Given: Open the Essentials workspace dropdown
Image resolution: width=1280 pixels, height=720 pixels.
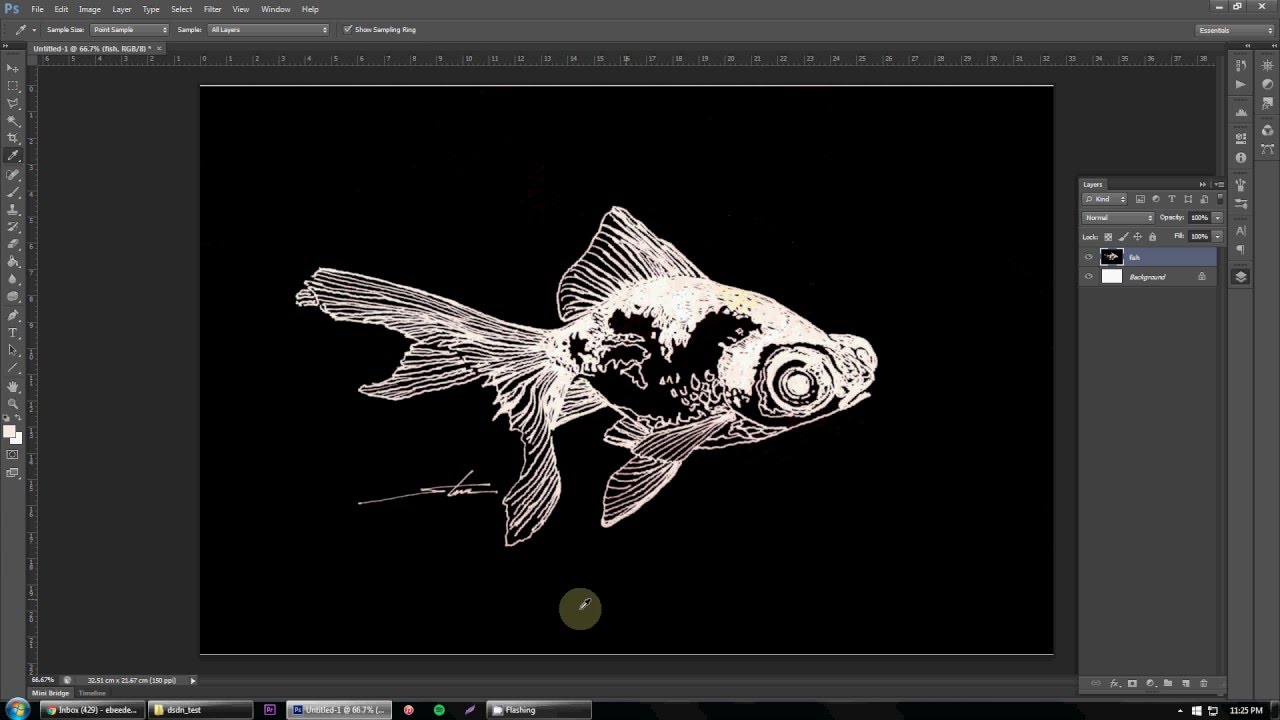Looking at the screenshot, I should (1236, 30).
